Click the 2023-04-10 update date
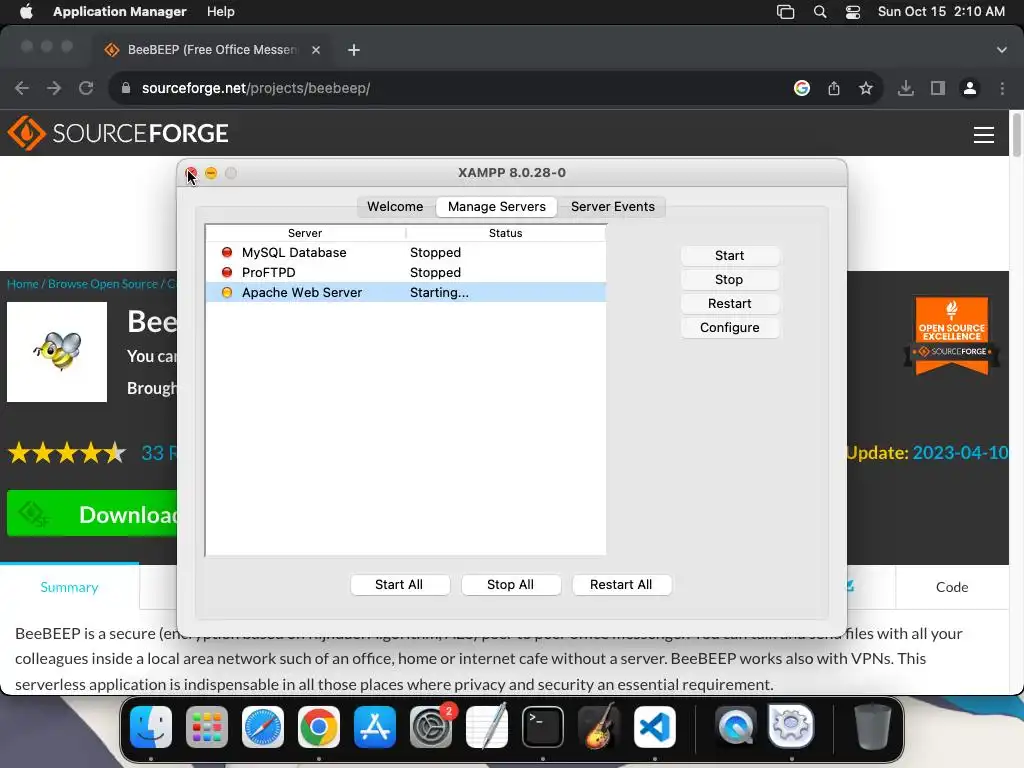Viewport: 1024px width, 768px height. coord(960,453)
